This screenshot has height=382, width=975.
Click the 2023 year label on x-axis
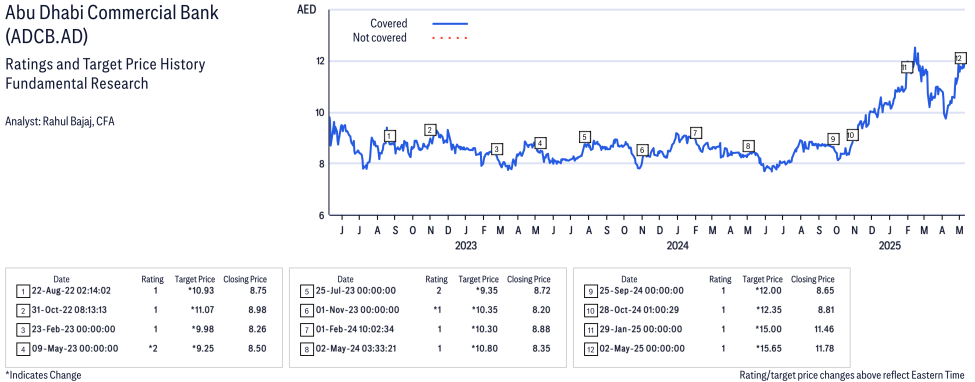coord(466,245)
